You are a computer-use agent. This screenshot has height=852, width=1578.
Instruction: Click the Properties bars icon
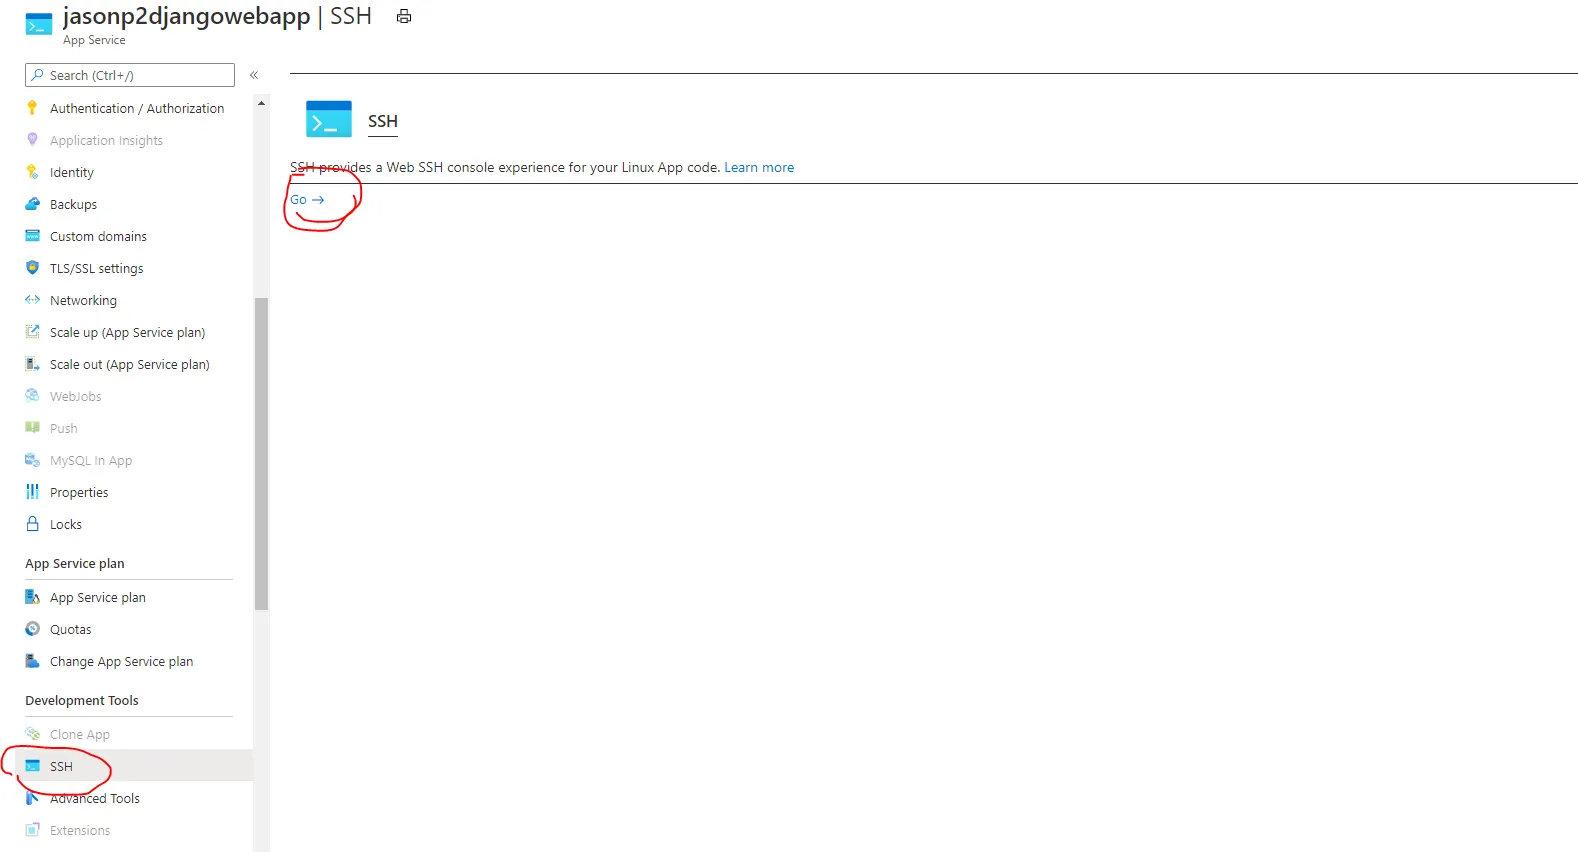(32, 492)
